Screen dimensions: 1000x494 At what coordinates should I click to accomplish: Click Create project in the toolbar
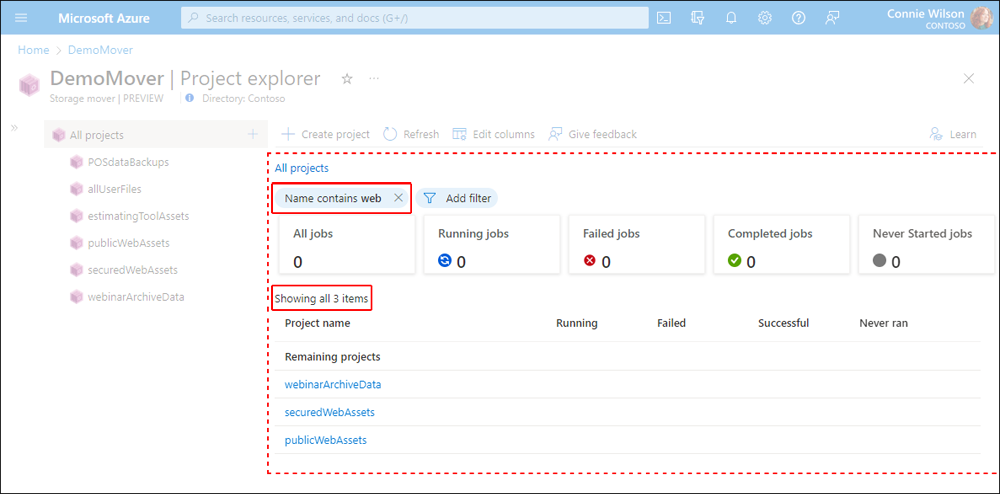326,134
